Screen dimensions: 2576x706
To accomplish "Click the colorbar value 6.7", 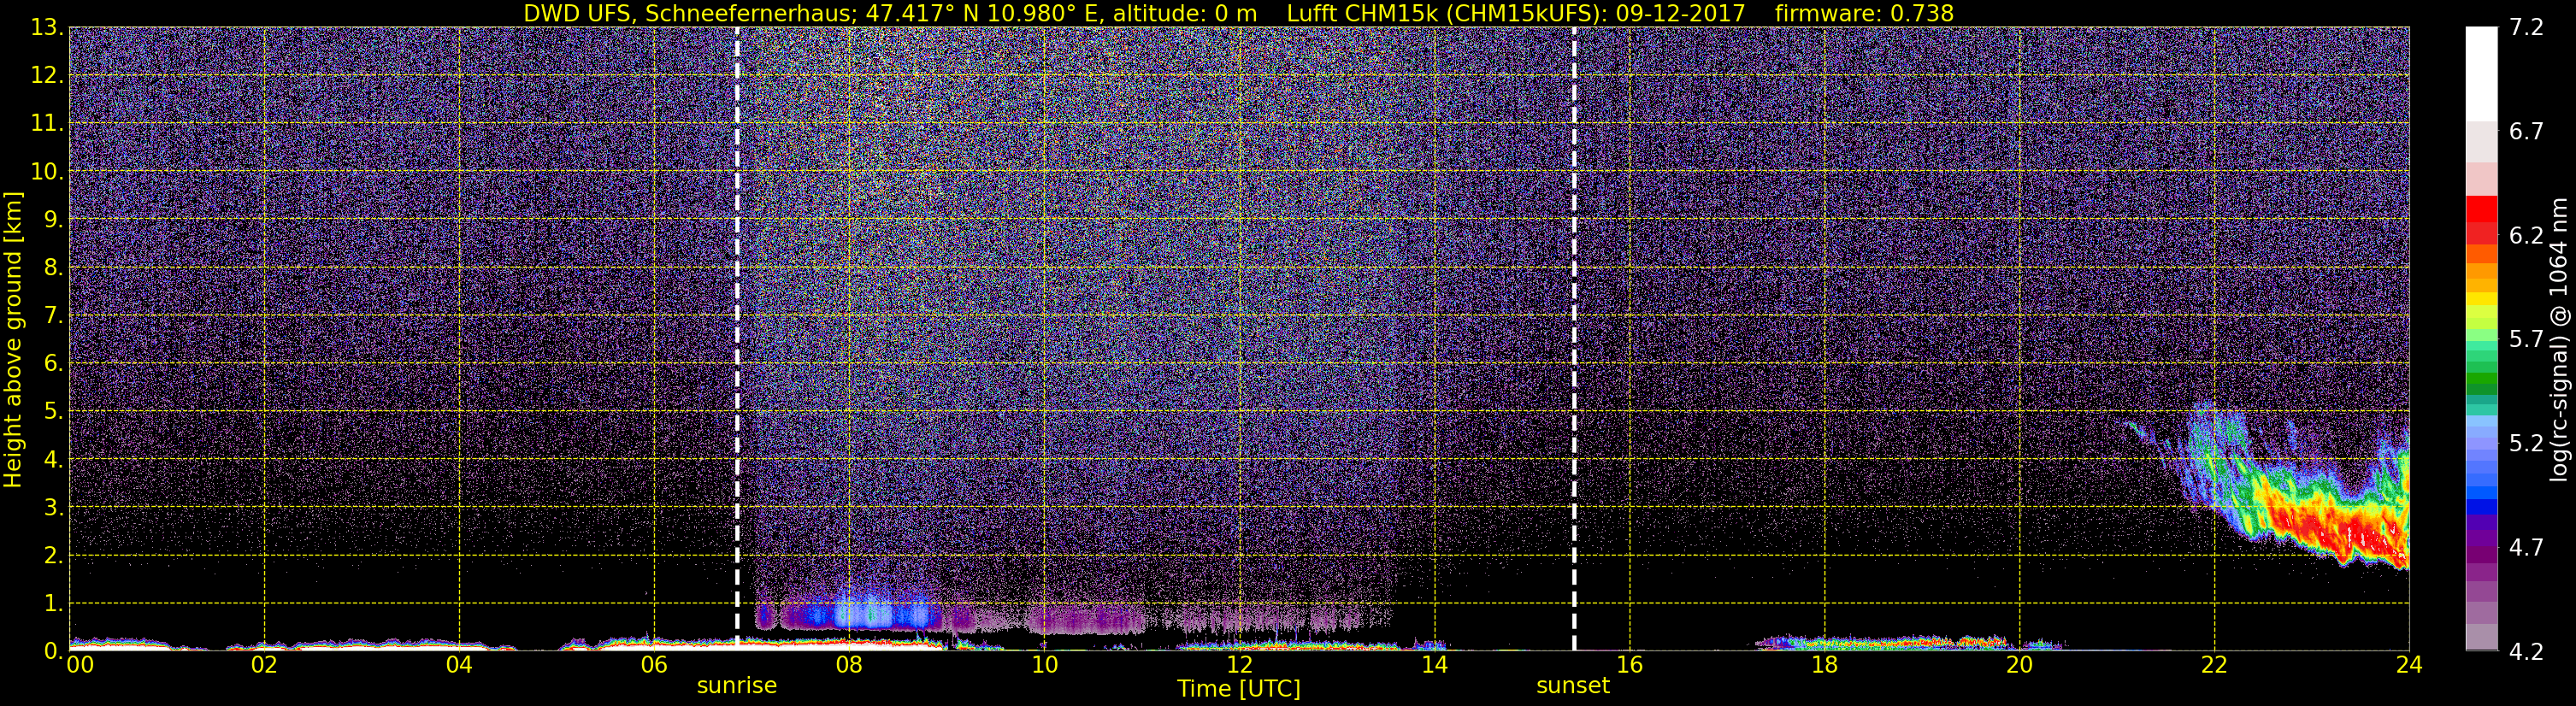I will point(2527,132).
